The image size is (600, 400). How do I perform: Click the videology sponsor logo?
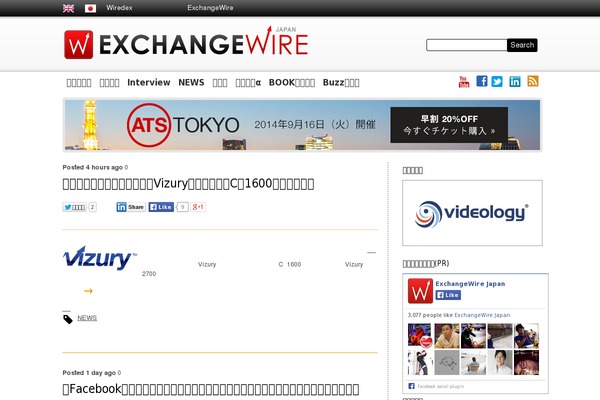[x=472, y=213]
